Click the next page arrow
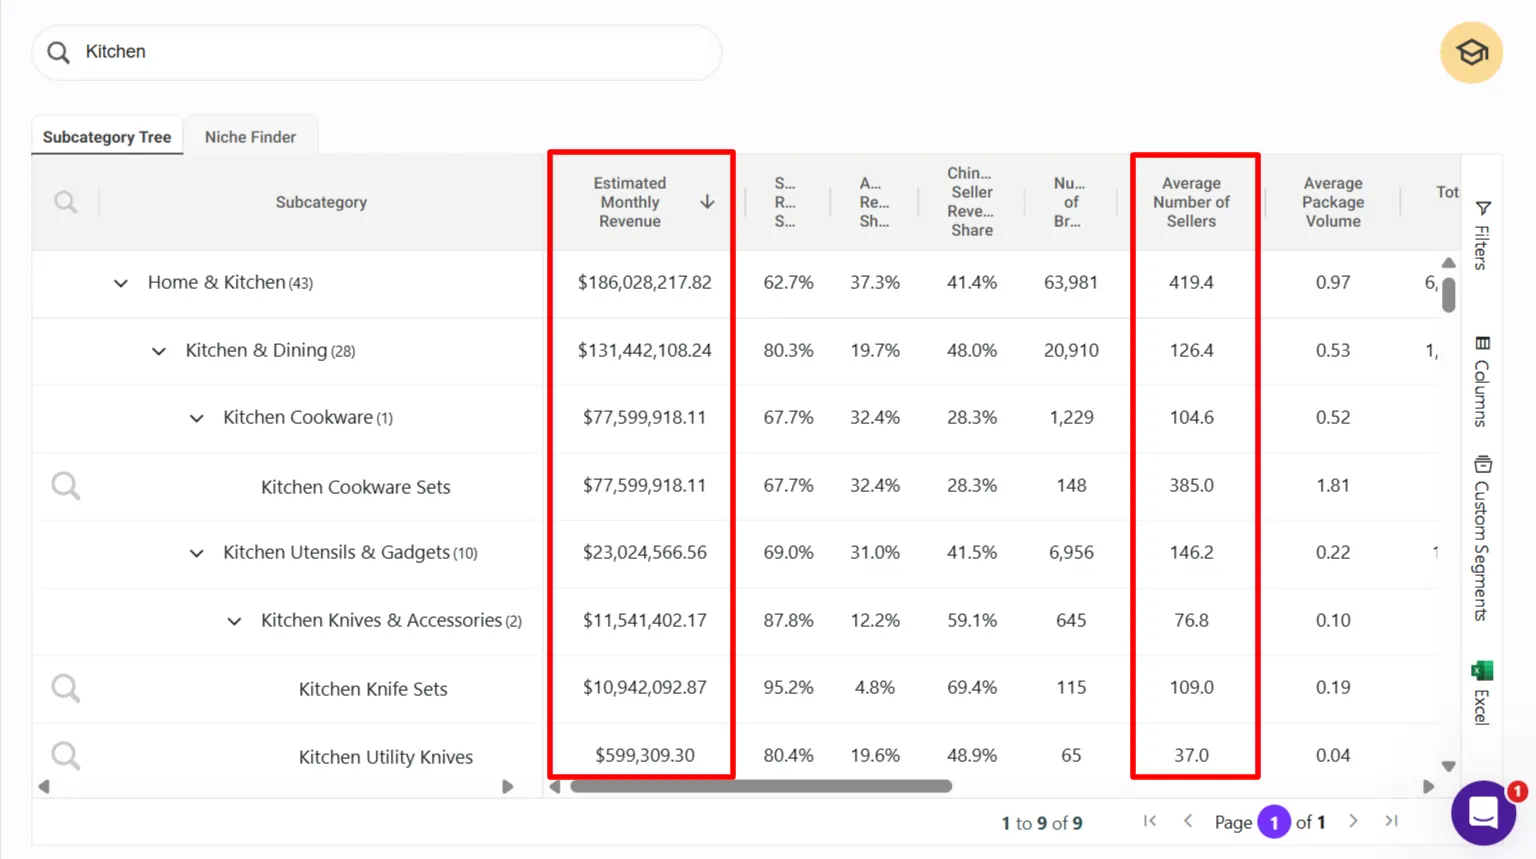Image resolution: width=1536 pixels, height=859 pixels. point(1353,820)
